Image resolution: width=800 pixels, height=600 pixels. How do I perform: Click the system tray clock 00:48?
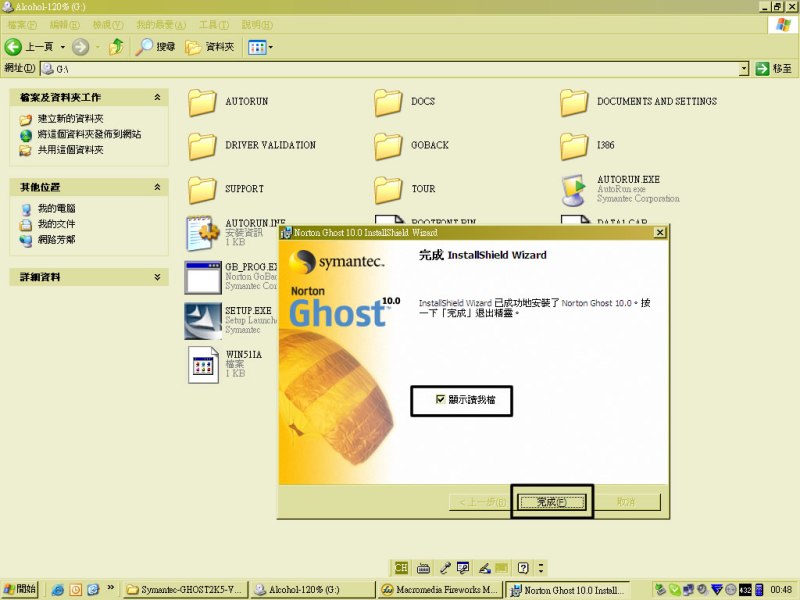point(781,590)
